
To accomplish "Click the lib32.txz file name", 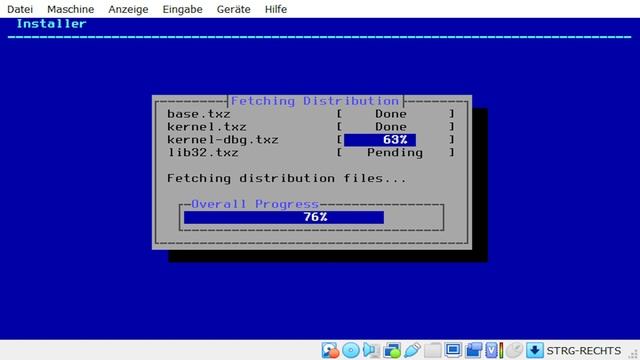I will click(203, 153).
